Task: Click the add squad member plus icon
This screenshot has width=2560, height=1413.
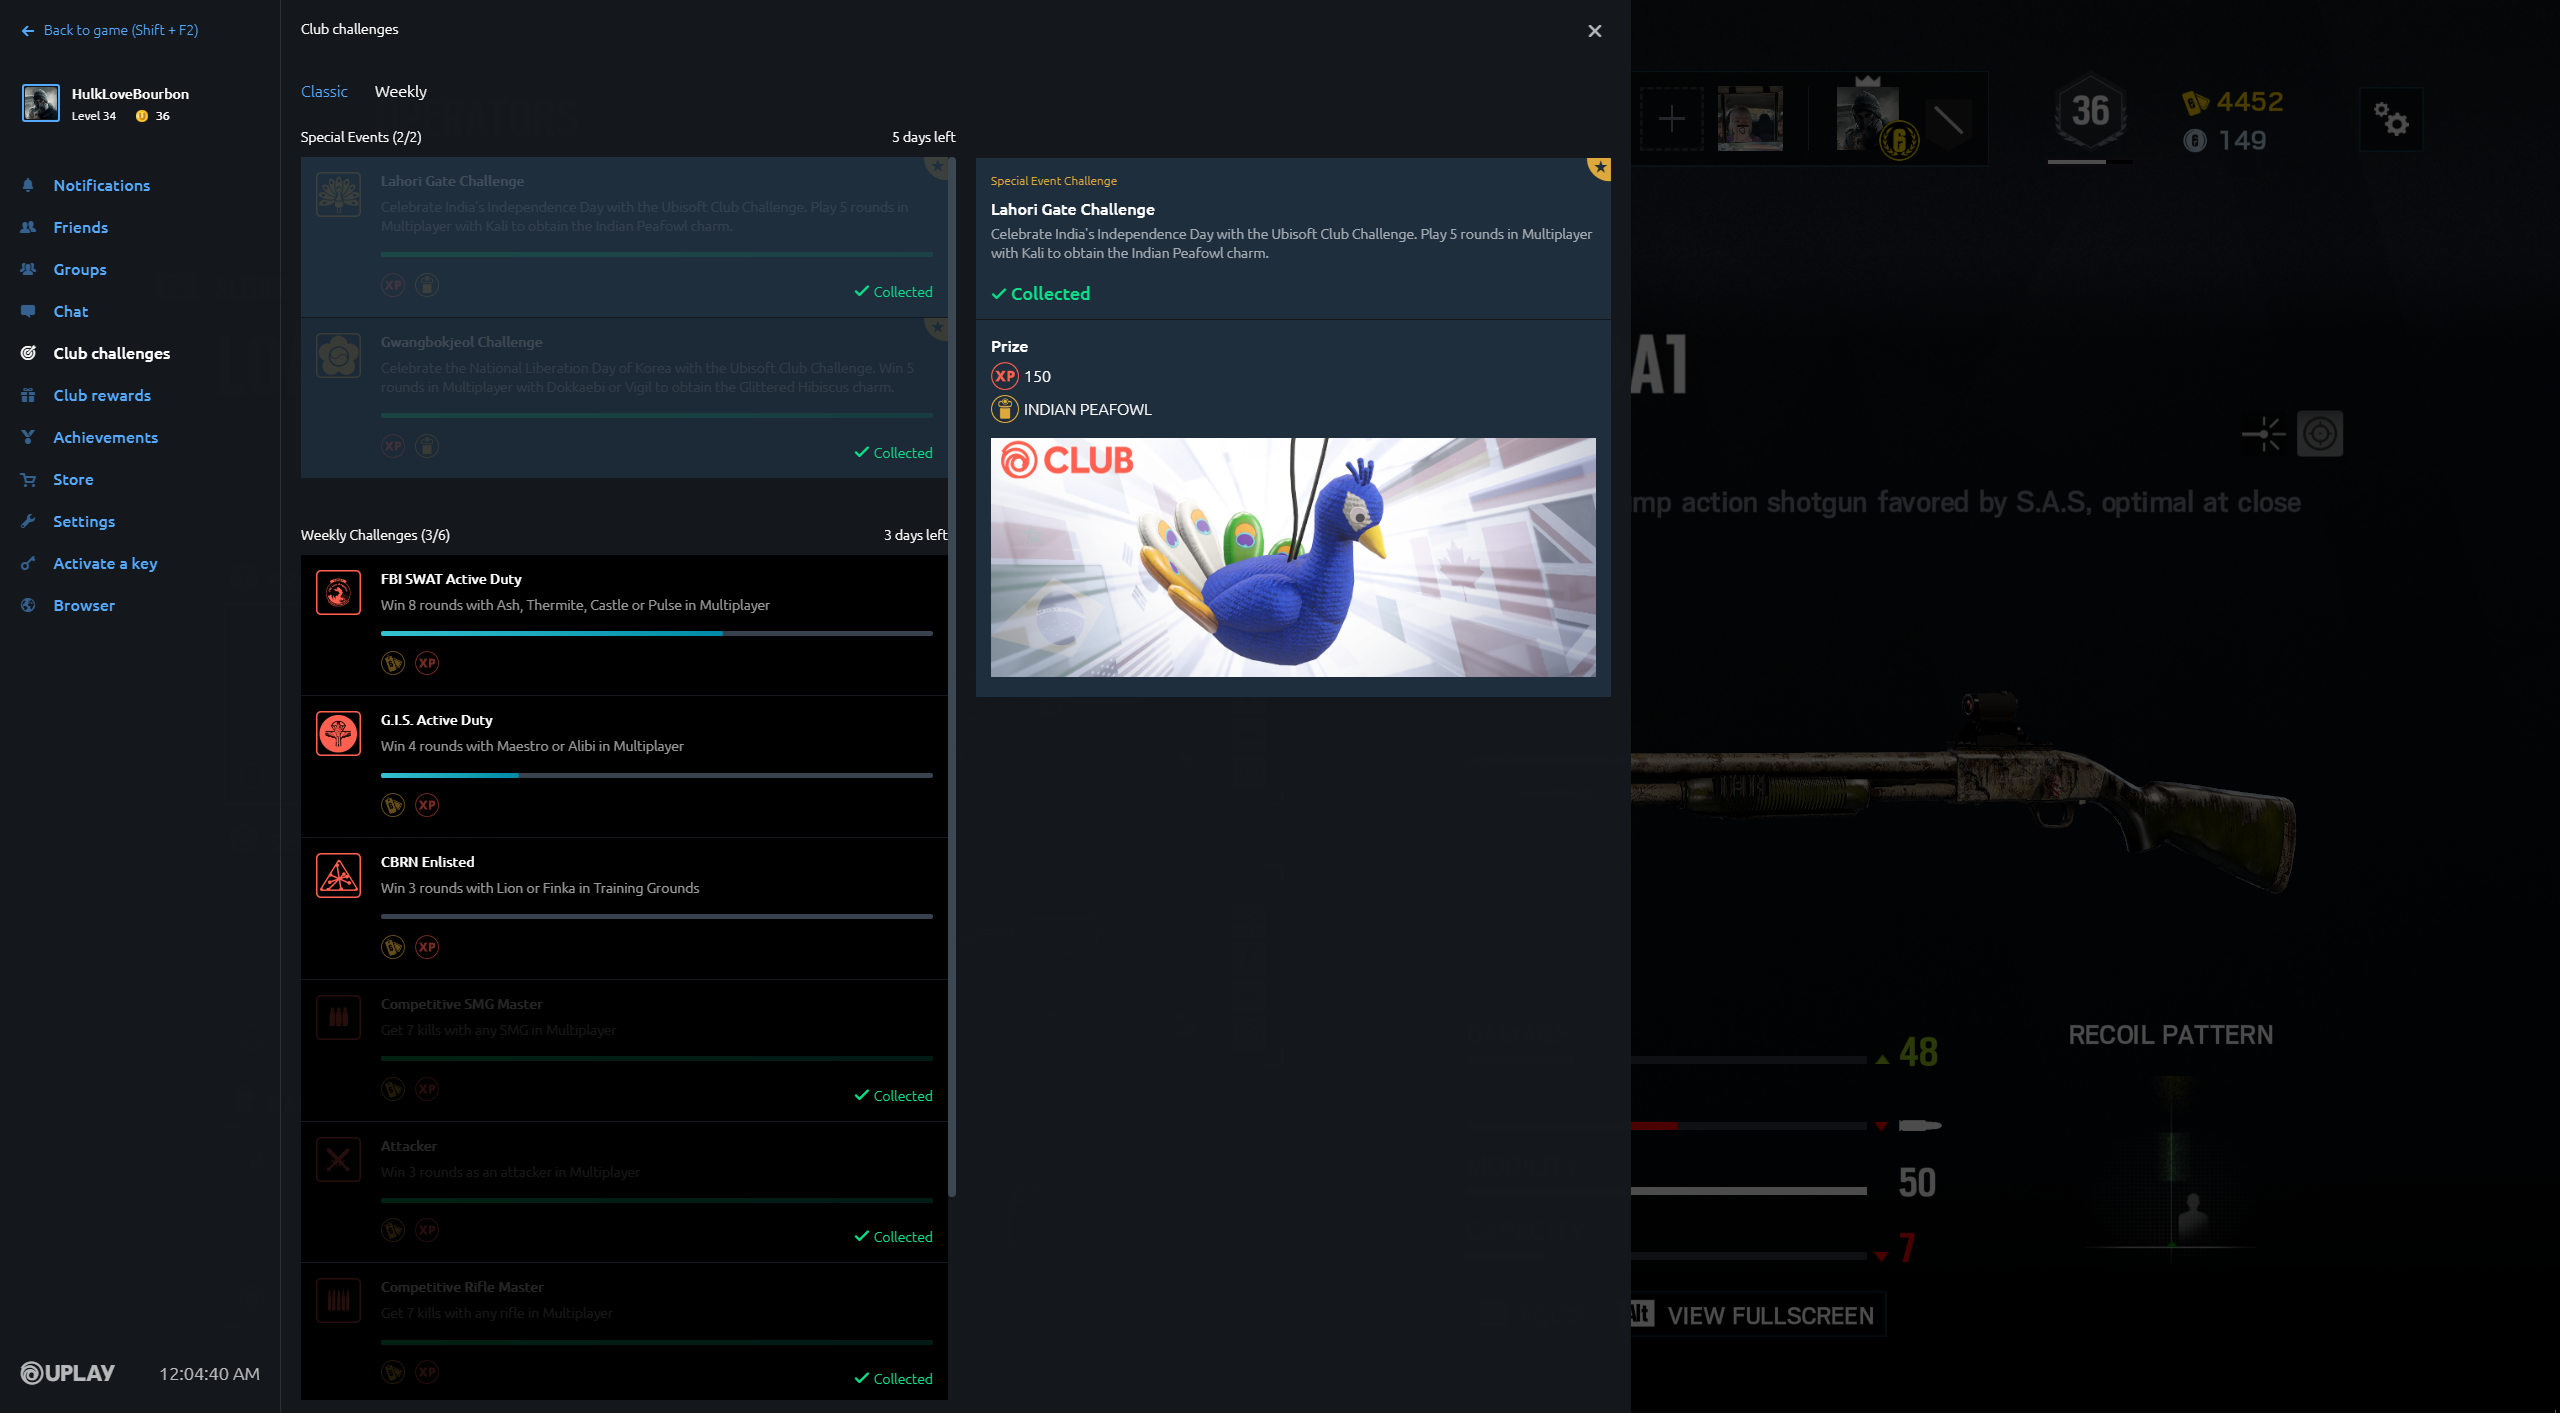Action: click(x=1671, y=120)
